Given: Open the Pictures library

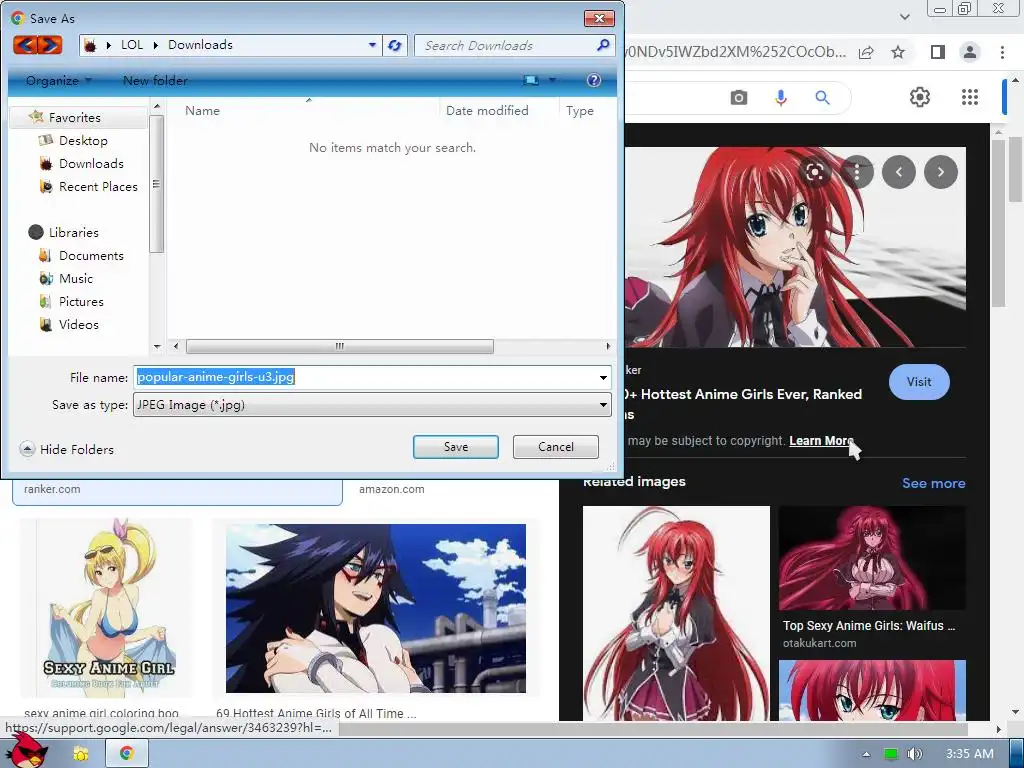Looking at the screenshot, I should (81, 302).
